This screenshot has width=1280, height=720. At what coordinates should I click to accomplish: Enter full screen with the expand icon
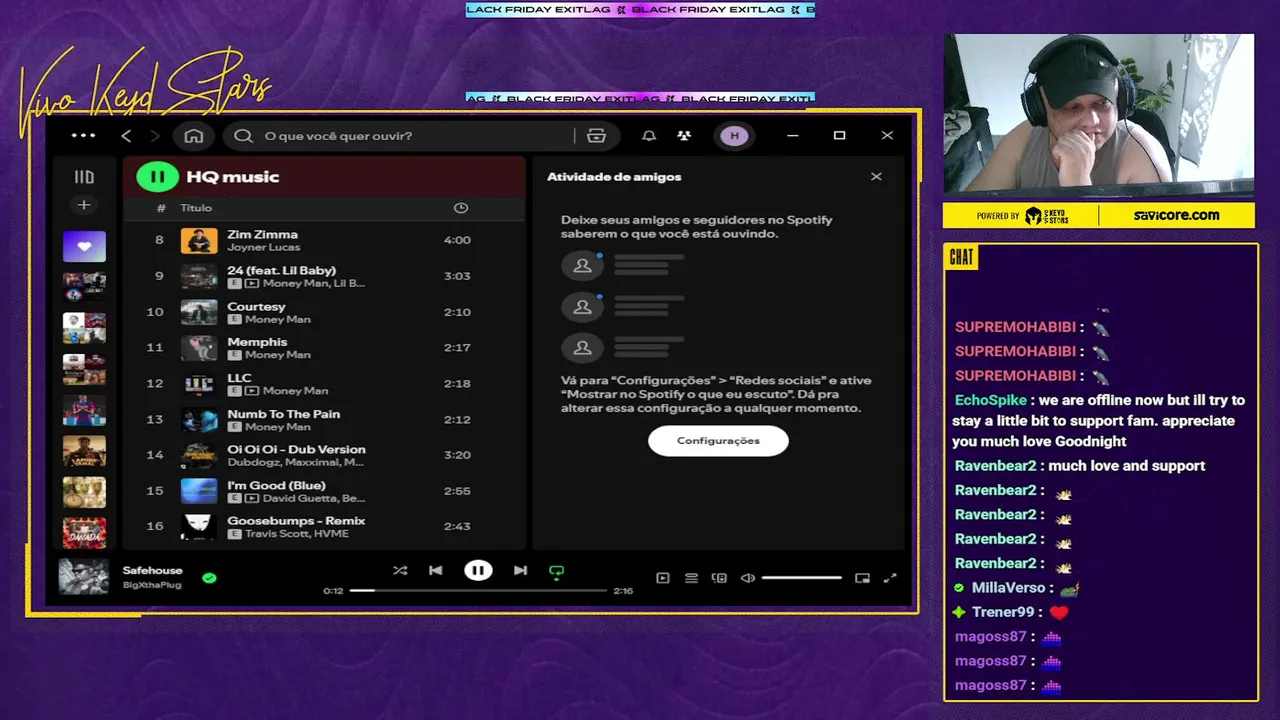(x=890, y=578)
